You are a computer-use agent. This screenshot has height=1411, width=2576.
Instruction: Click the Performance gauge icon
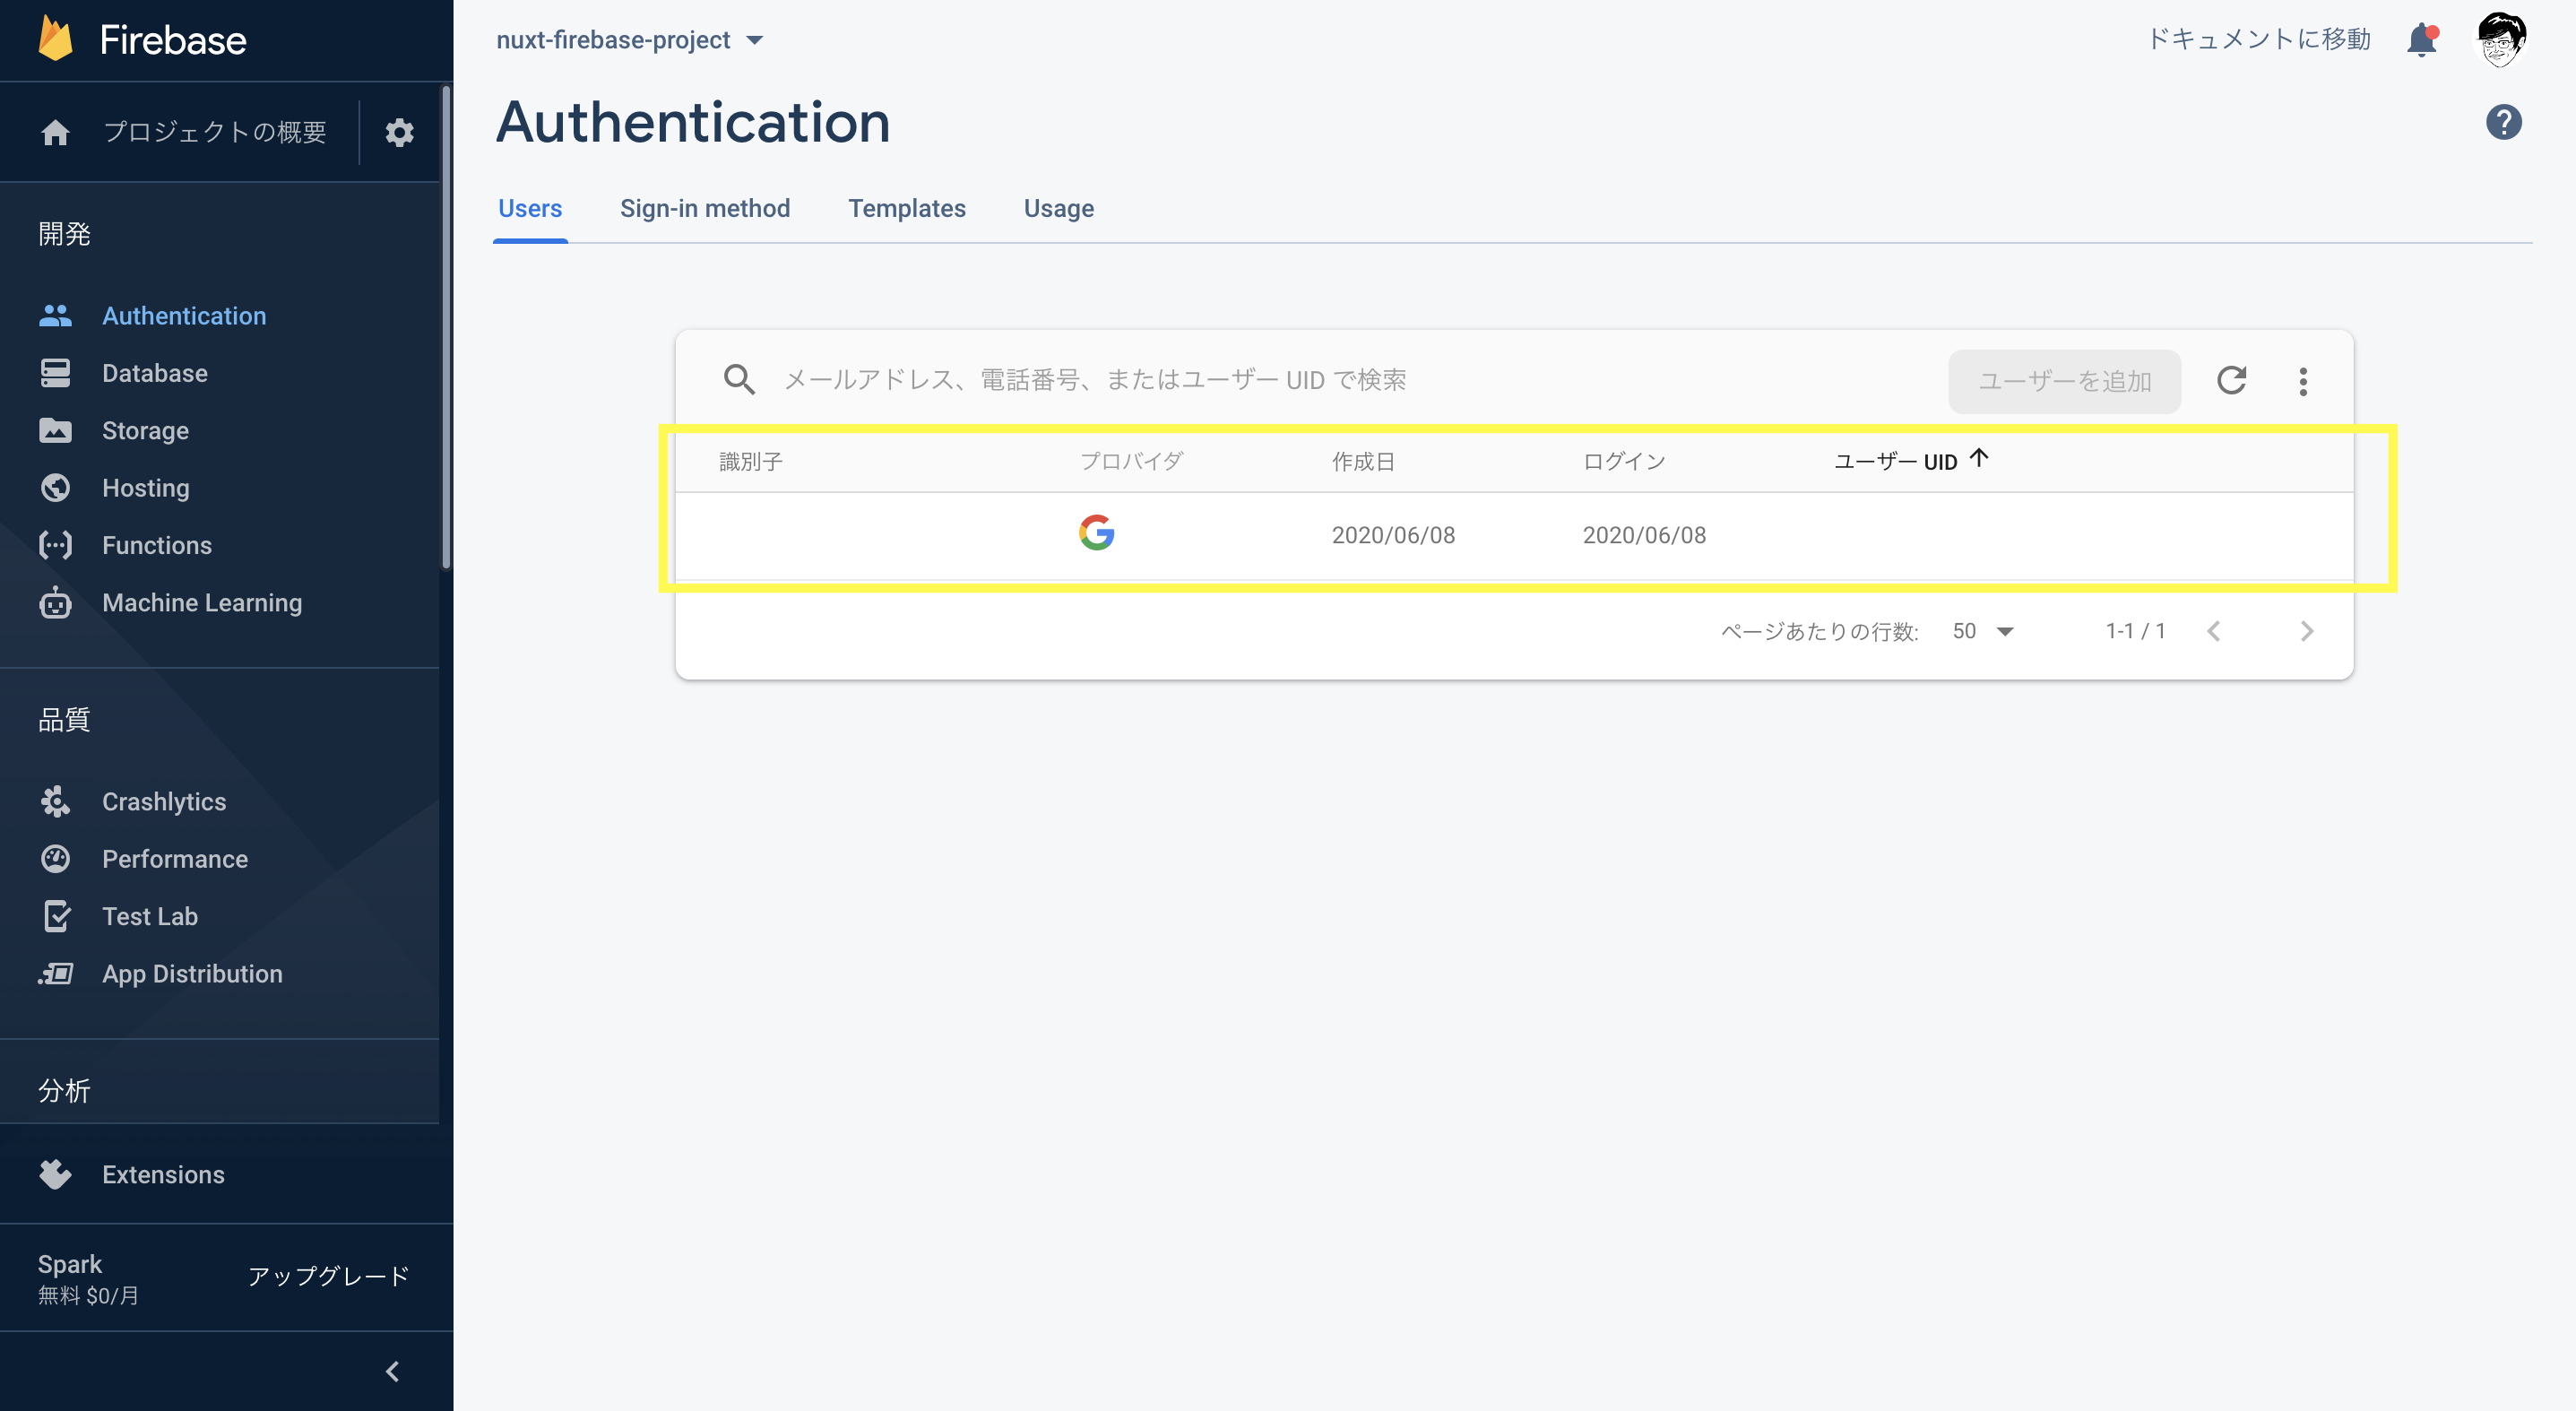click(55, 859)
